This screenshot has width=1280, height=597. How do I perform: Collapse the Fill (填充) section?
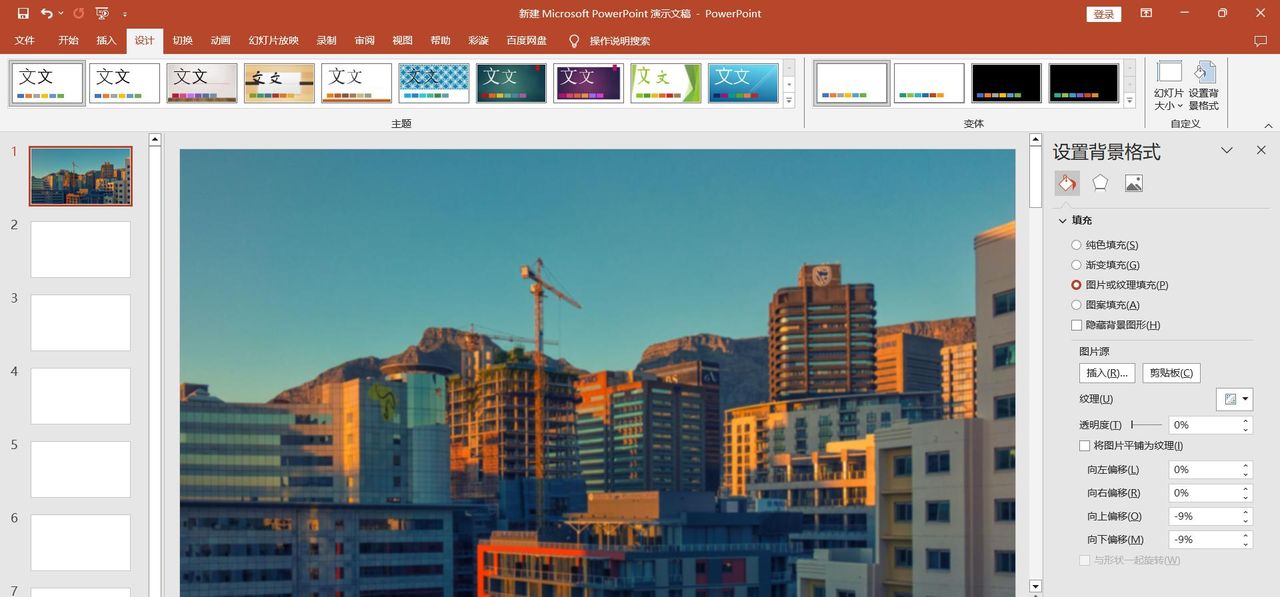tap(1062, 220)
